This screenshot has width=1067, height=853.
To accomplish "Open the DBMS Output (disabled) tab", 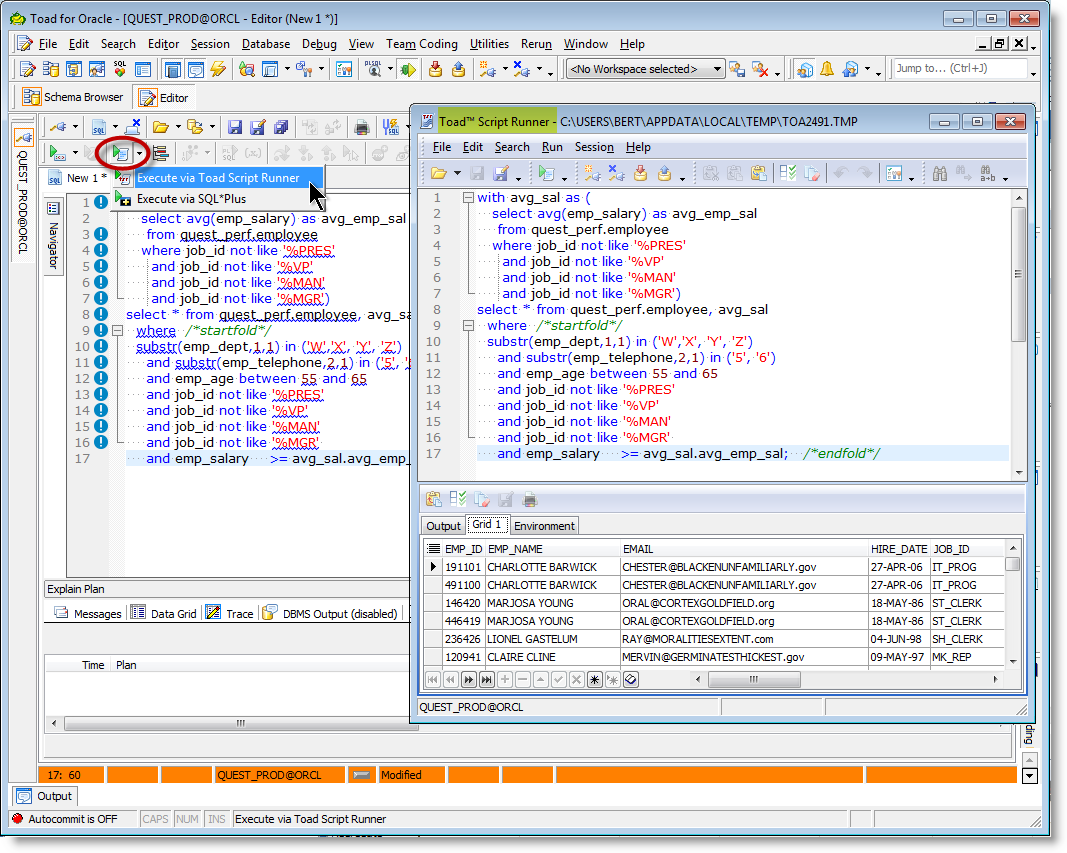I will (x=331, y=613).
